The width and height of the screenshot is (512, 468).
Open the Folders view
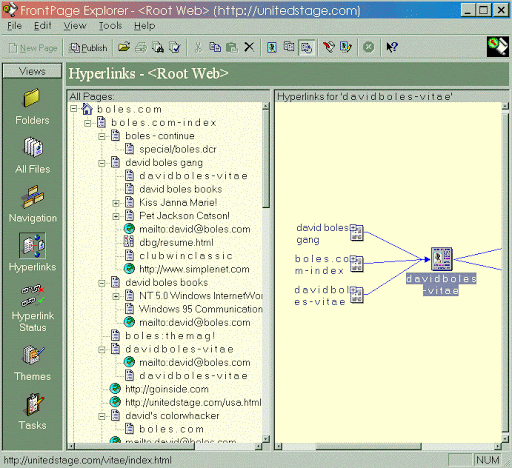32,107
